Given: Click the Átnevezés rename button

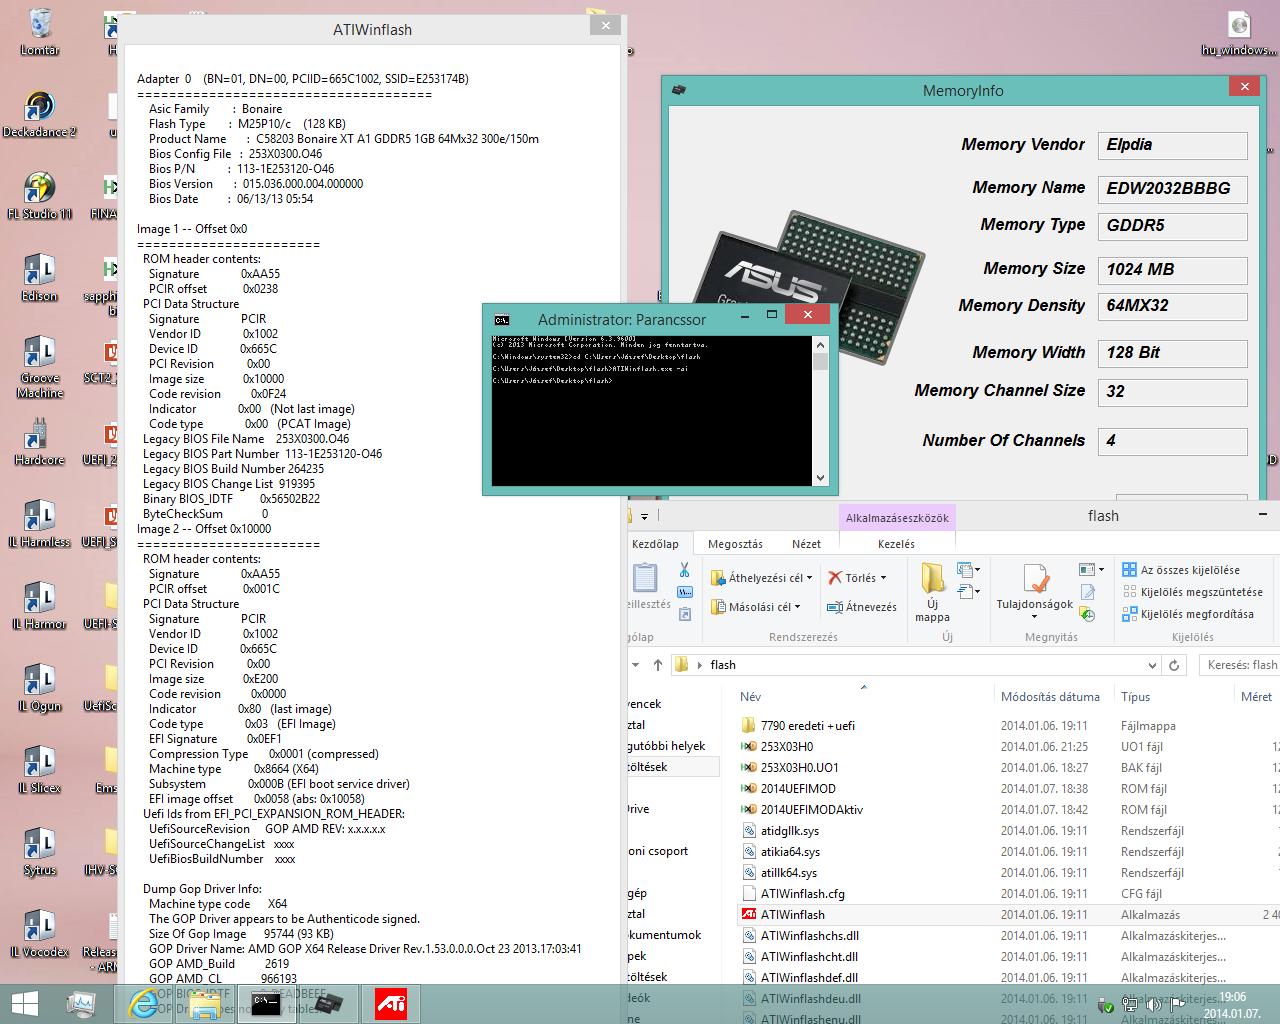Looking at the screenshot, I should click(861, 607).
